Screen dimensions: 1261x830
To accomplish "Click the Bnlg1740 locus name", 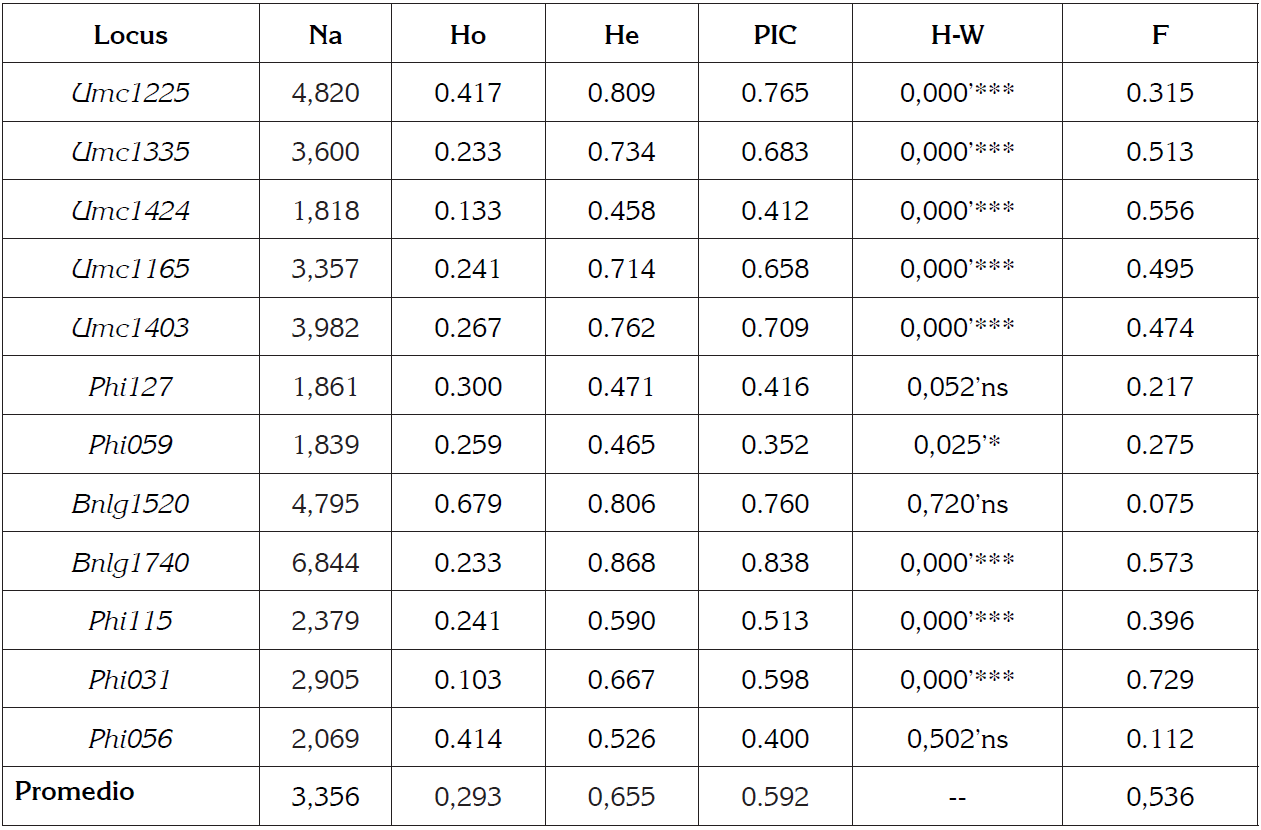I will tap(130, 563).
